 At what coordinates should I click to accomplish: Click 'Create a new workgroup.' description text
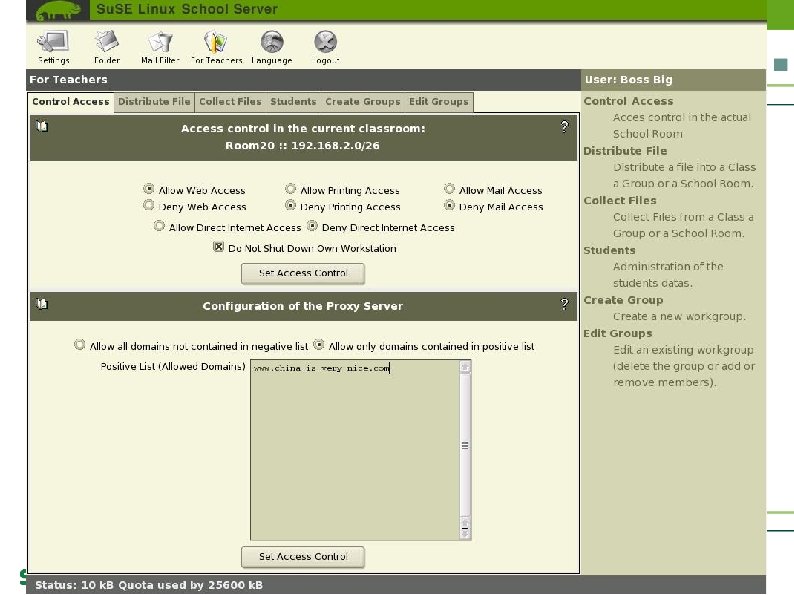(679, 316)
